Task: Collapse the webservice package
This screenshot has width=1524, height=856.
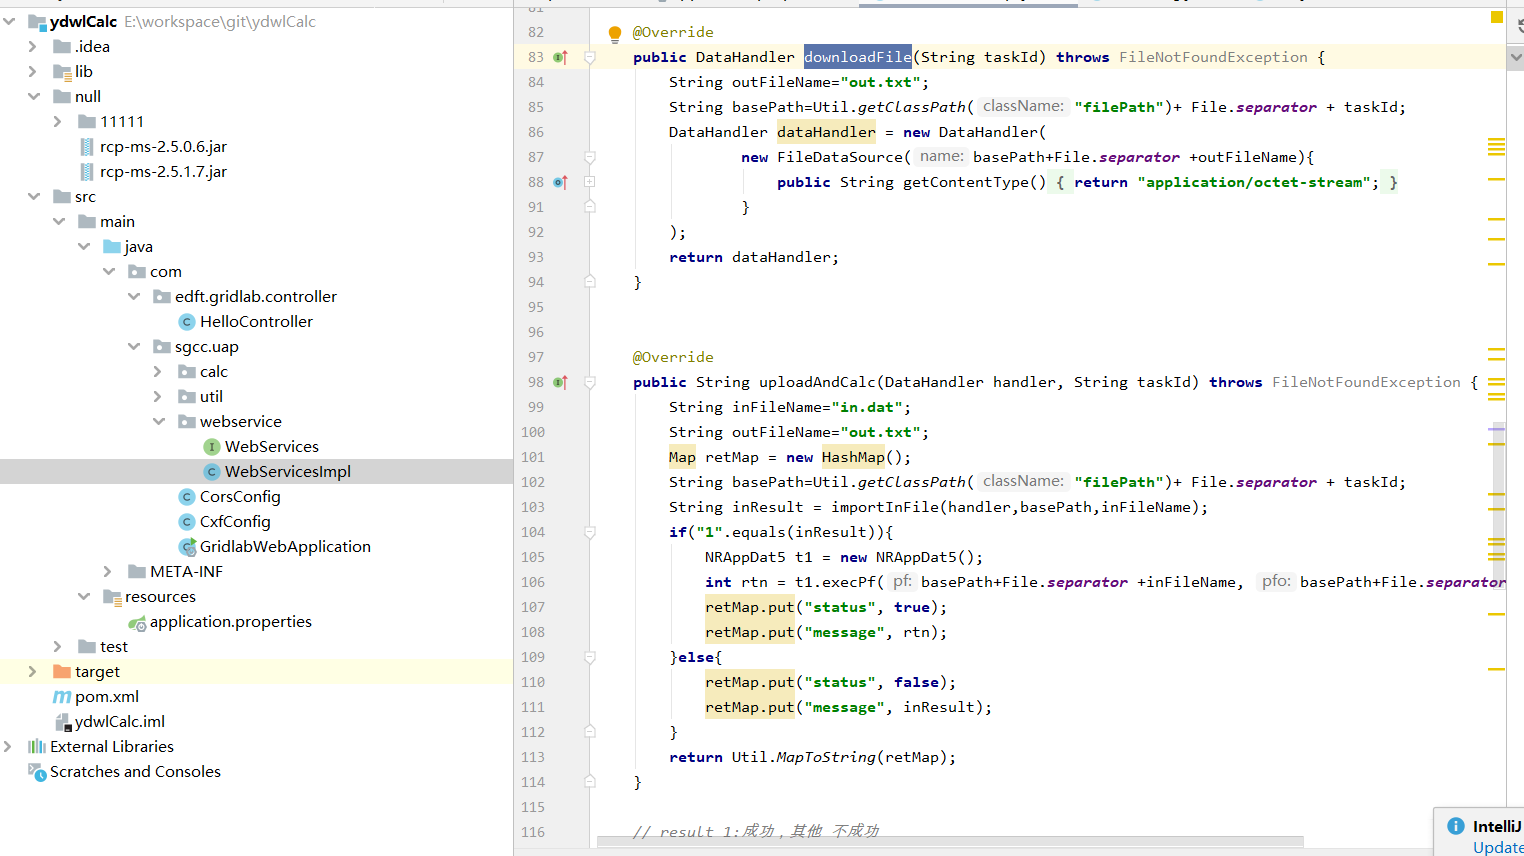Action: point(158,421)
